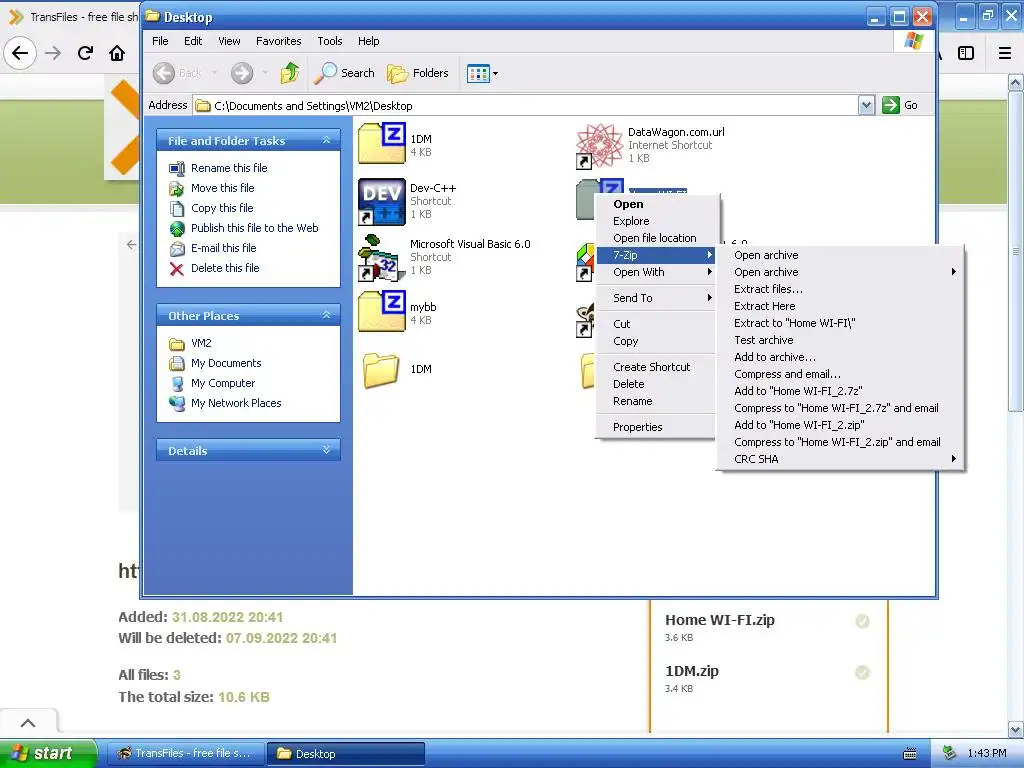The height and width of the screenshot is (768, 1024).
Task: Select the plain 1DM folder icon
Action: [x=381, y=370]
